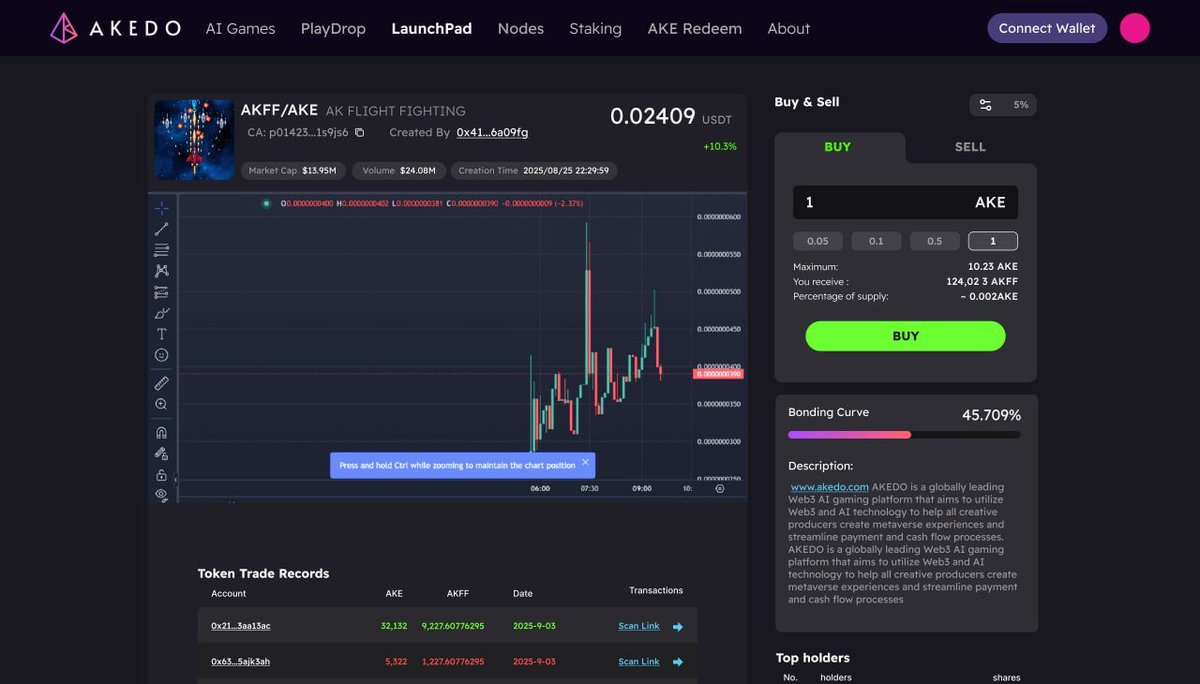Image resolution: width=1200 pixels, height=684 pixels.
Task: Activate the zoom-in magnifier tool
Action: [x=161, y=404]
